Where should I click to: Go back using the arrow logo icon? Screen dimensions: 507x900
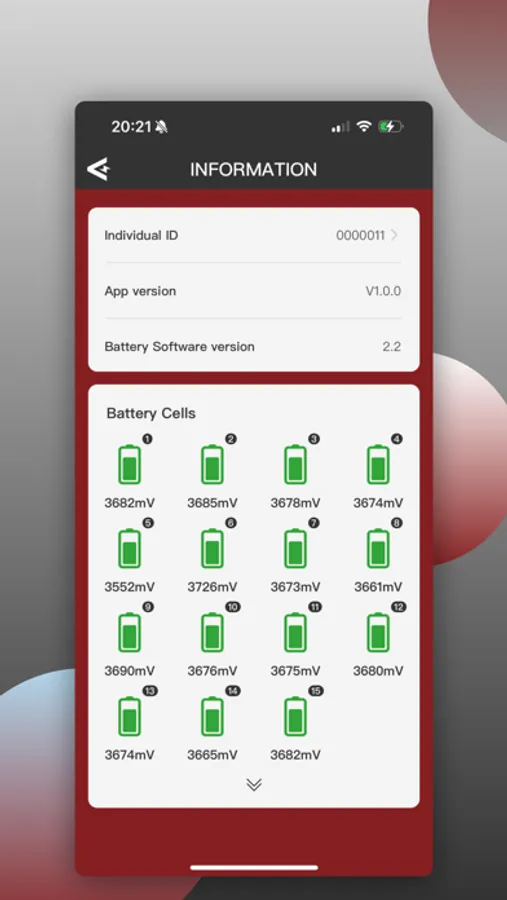pos(98,169)
